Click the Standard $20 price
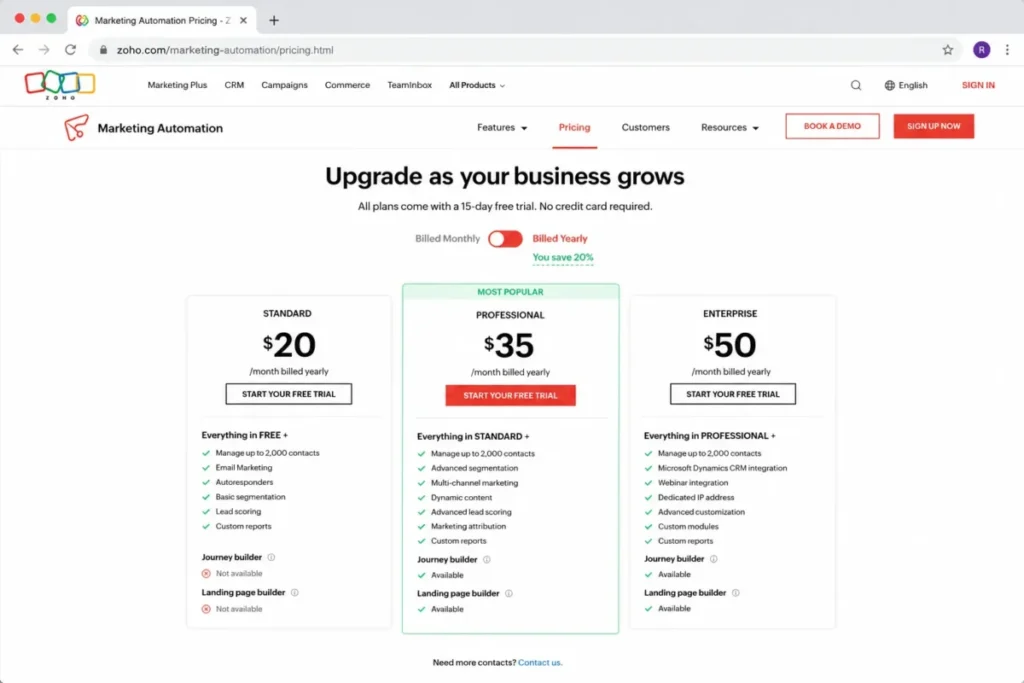This screenshot has width=1024, height=683. click(289, 345)
